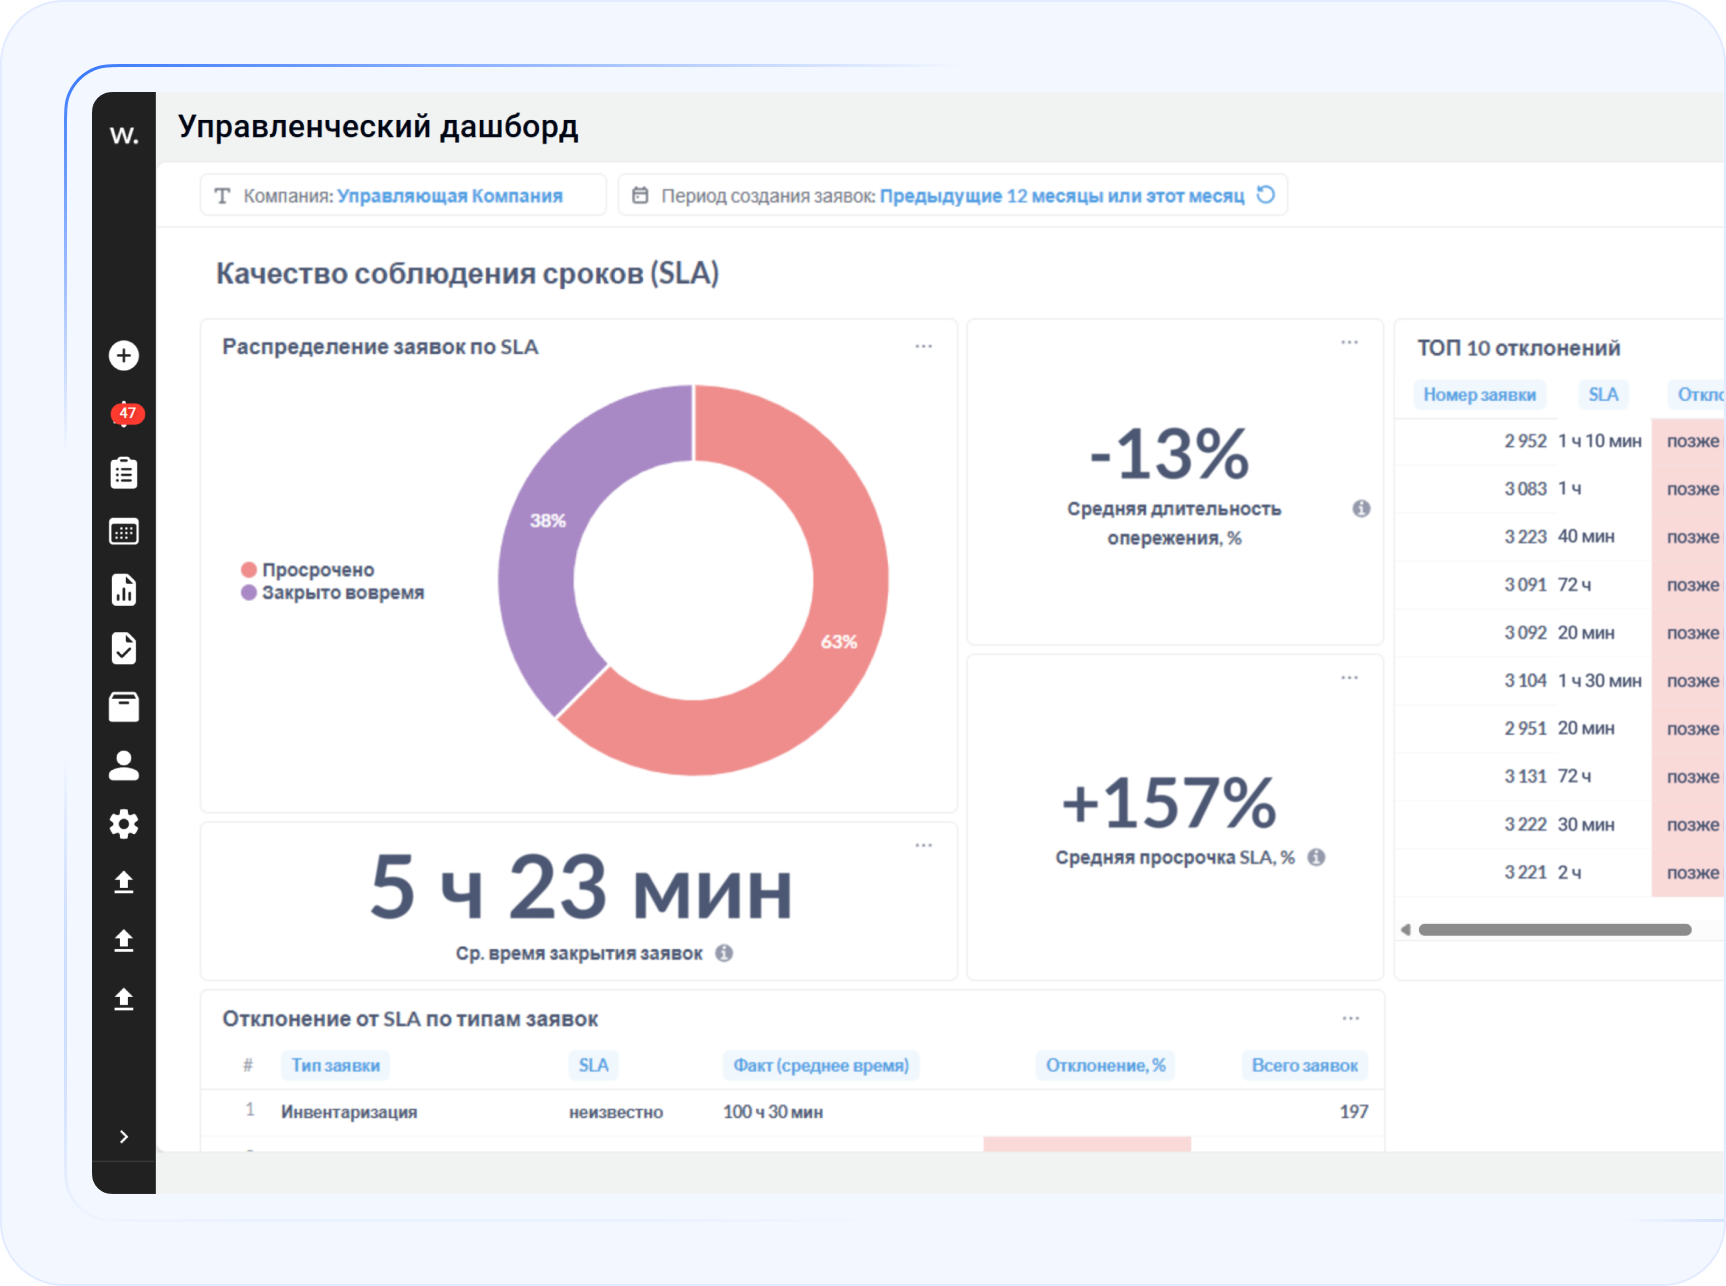Refresh the request creation period filter
The height and width of the screenshot is (1286, 1726).
click(x=1266, y=195)
